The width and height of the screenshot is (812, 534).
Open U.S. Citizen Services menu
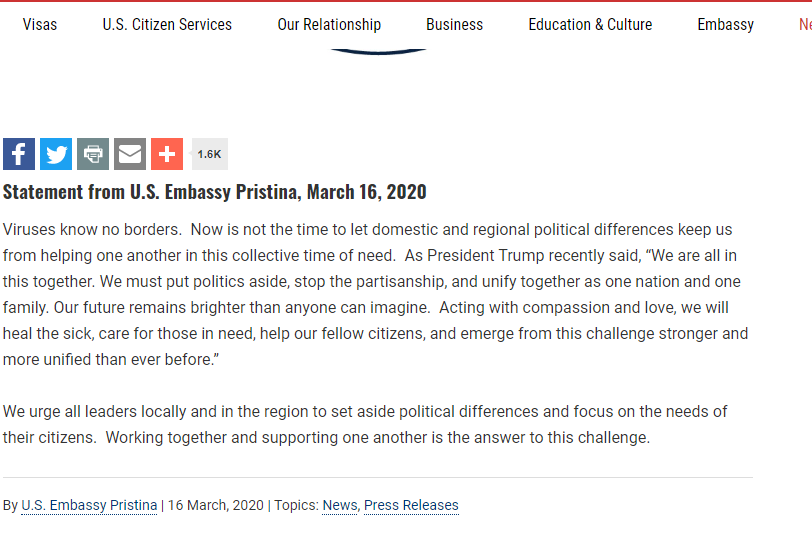coord(167,24)
